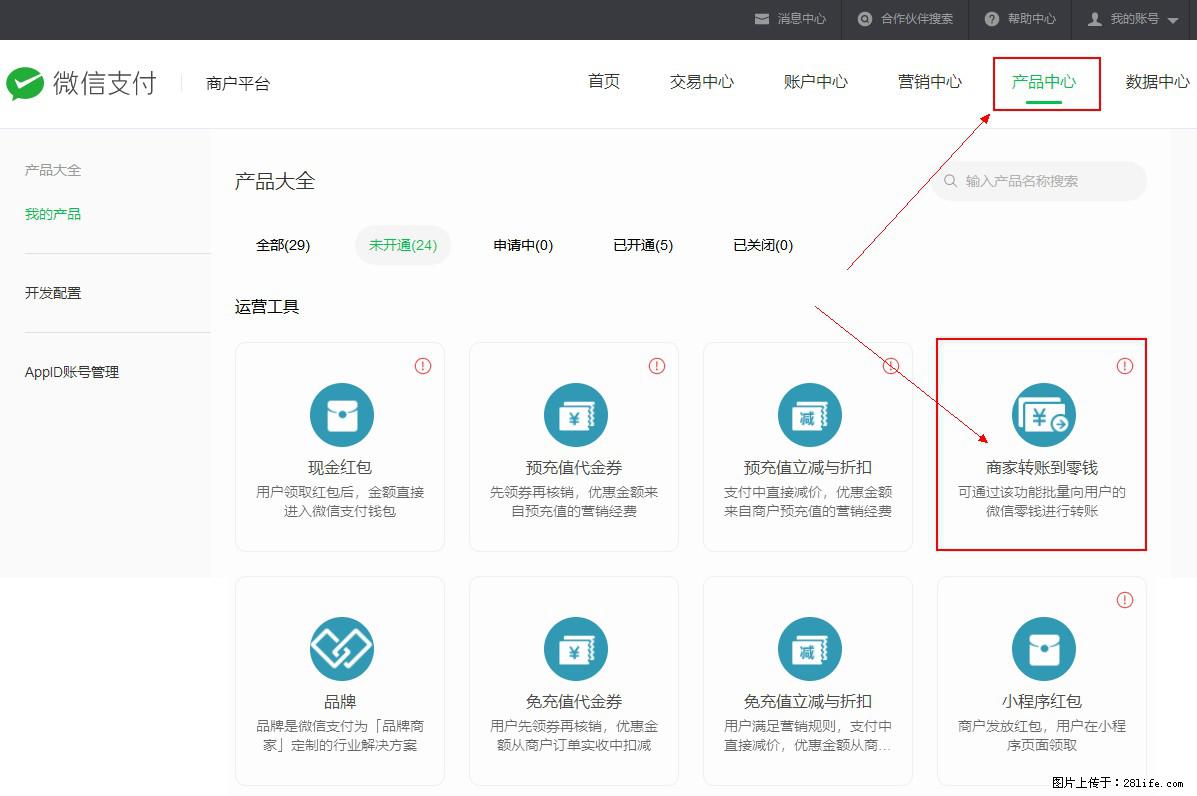
Task: Open 我的产品 in the sidebar
Action: tap(52, 213)
